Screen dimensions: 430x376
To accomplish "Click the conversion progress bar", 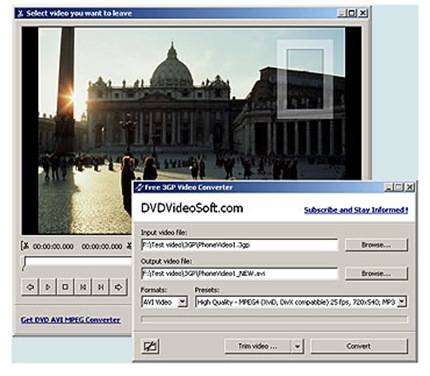I will (x=274, y=319).
